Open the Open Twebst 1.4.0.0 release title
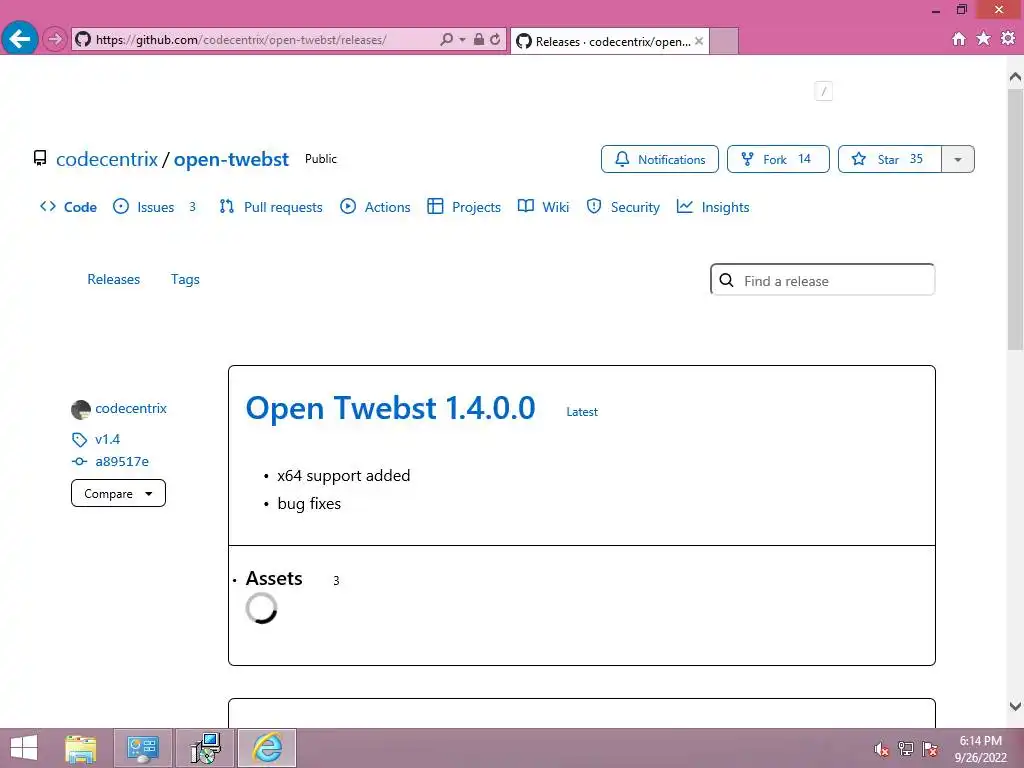This screenshot has height=768, width=1024. [391, 408]
